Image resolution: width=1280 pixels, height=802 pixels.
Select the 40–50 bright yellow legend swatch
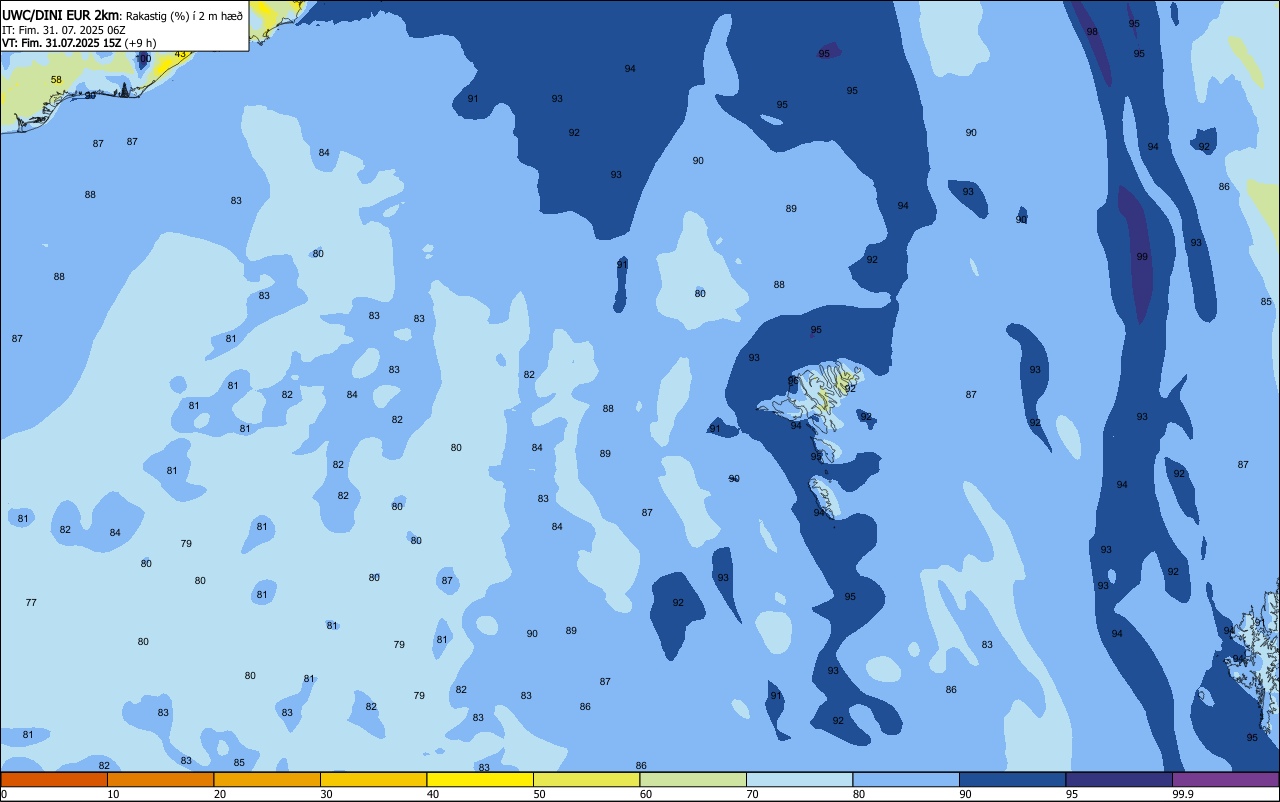pyautogui.click(x=480, y=779)
